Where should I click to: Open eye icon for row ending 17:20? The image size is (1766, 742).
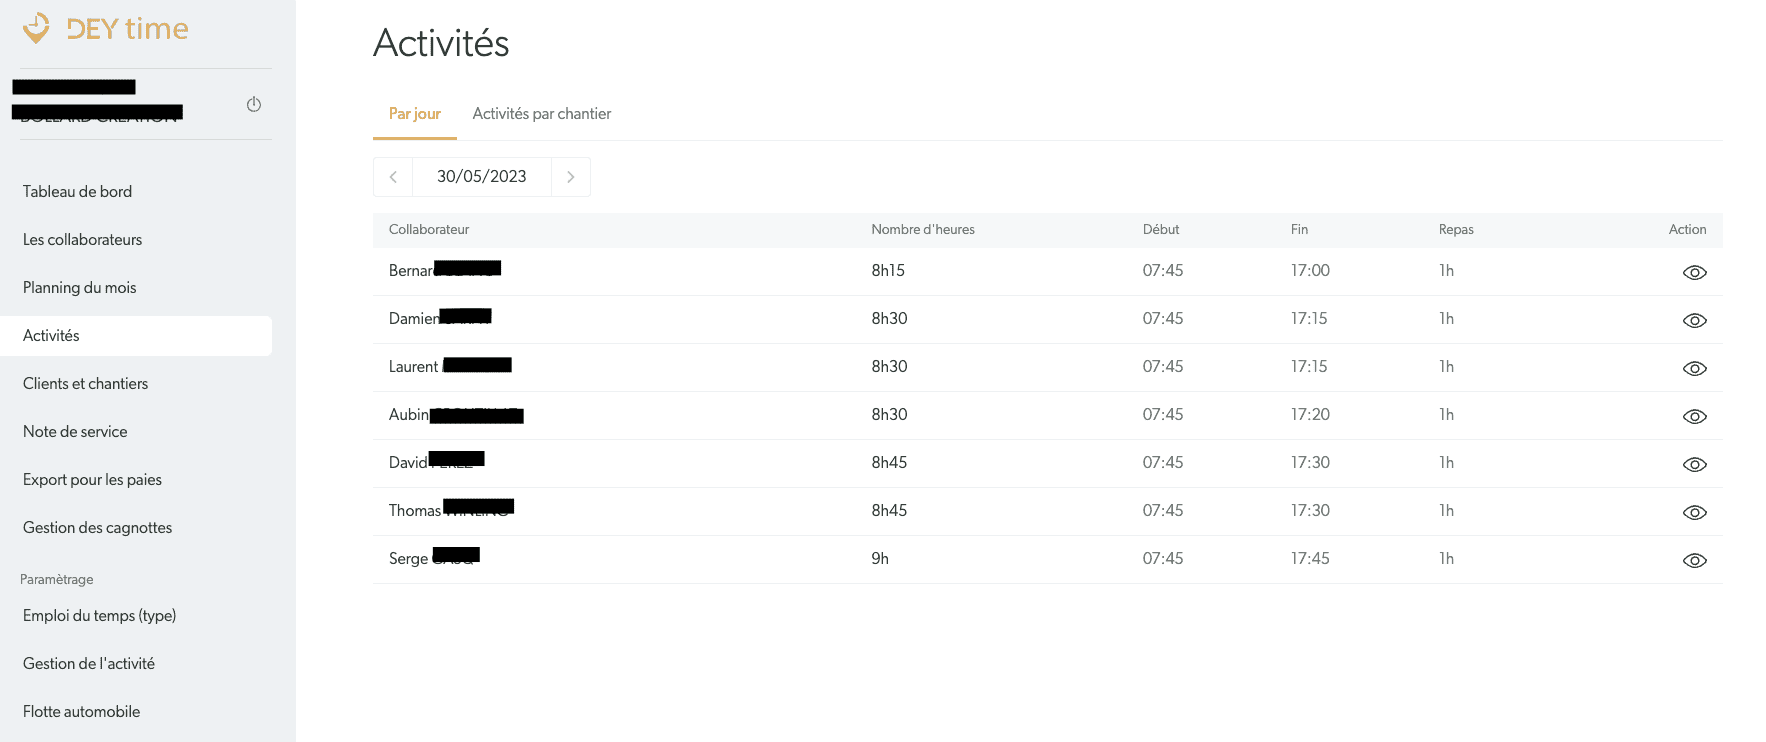click(1694, 416)
